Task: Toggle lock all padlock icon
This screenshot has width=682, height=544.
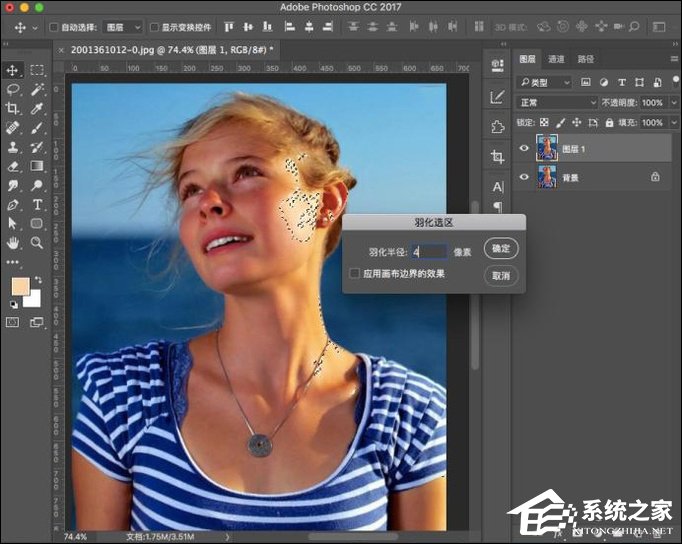Action: point(609,123)
